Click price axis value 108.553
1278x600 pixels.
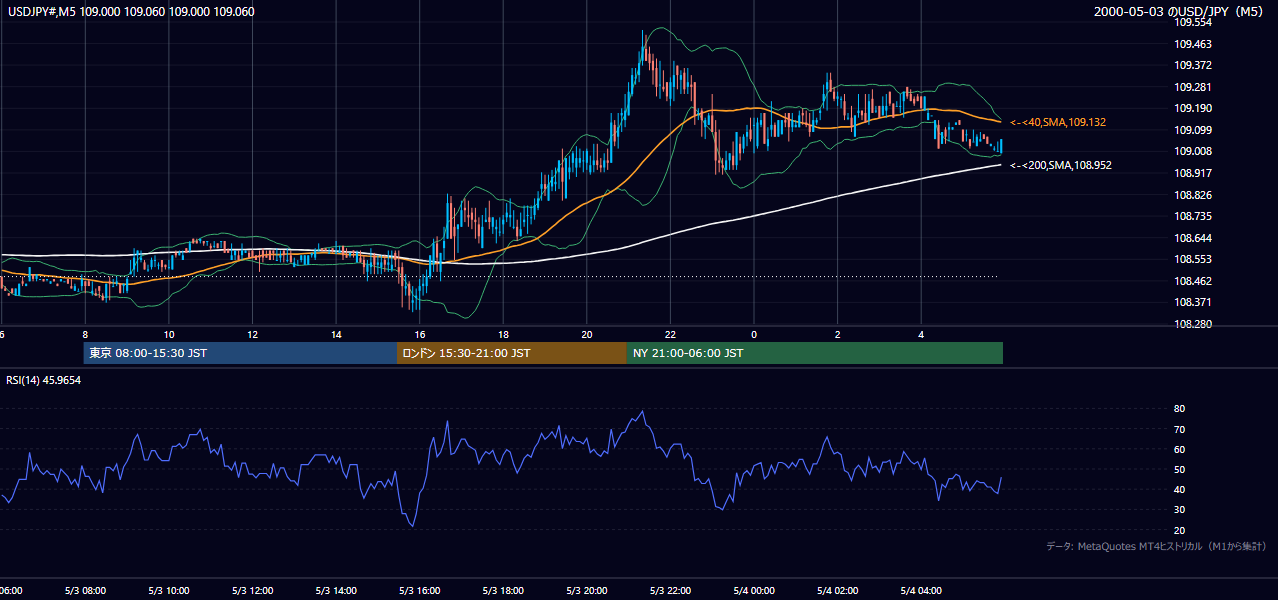point(1193,259)
